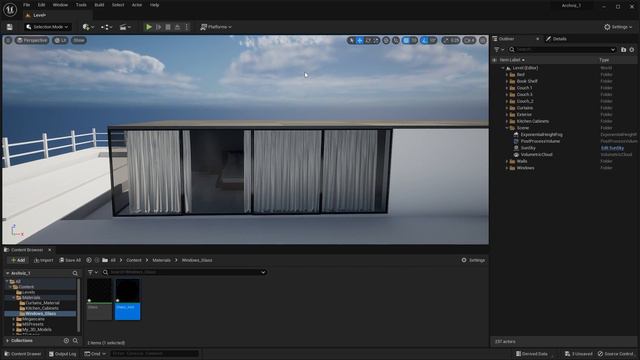
Task: Open the Perspective view type dropdown
Action: (32, 40)
